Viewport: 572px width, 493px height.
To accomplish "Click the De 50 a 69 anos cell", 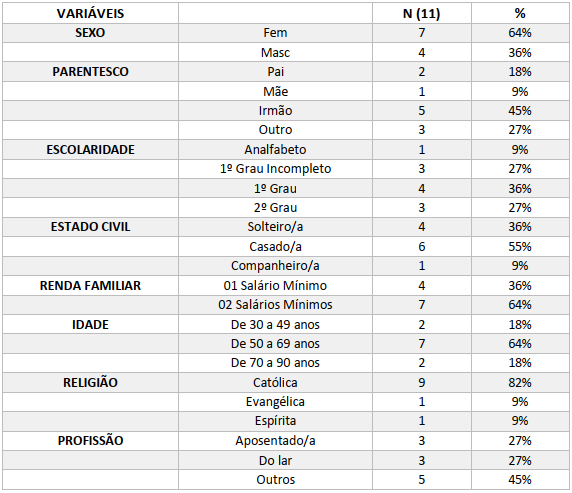I will pyautogui.click(x=275, y=344).
